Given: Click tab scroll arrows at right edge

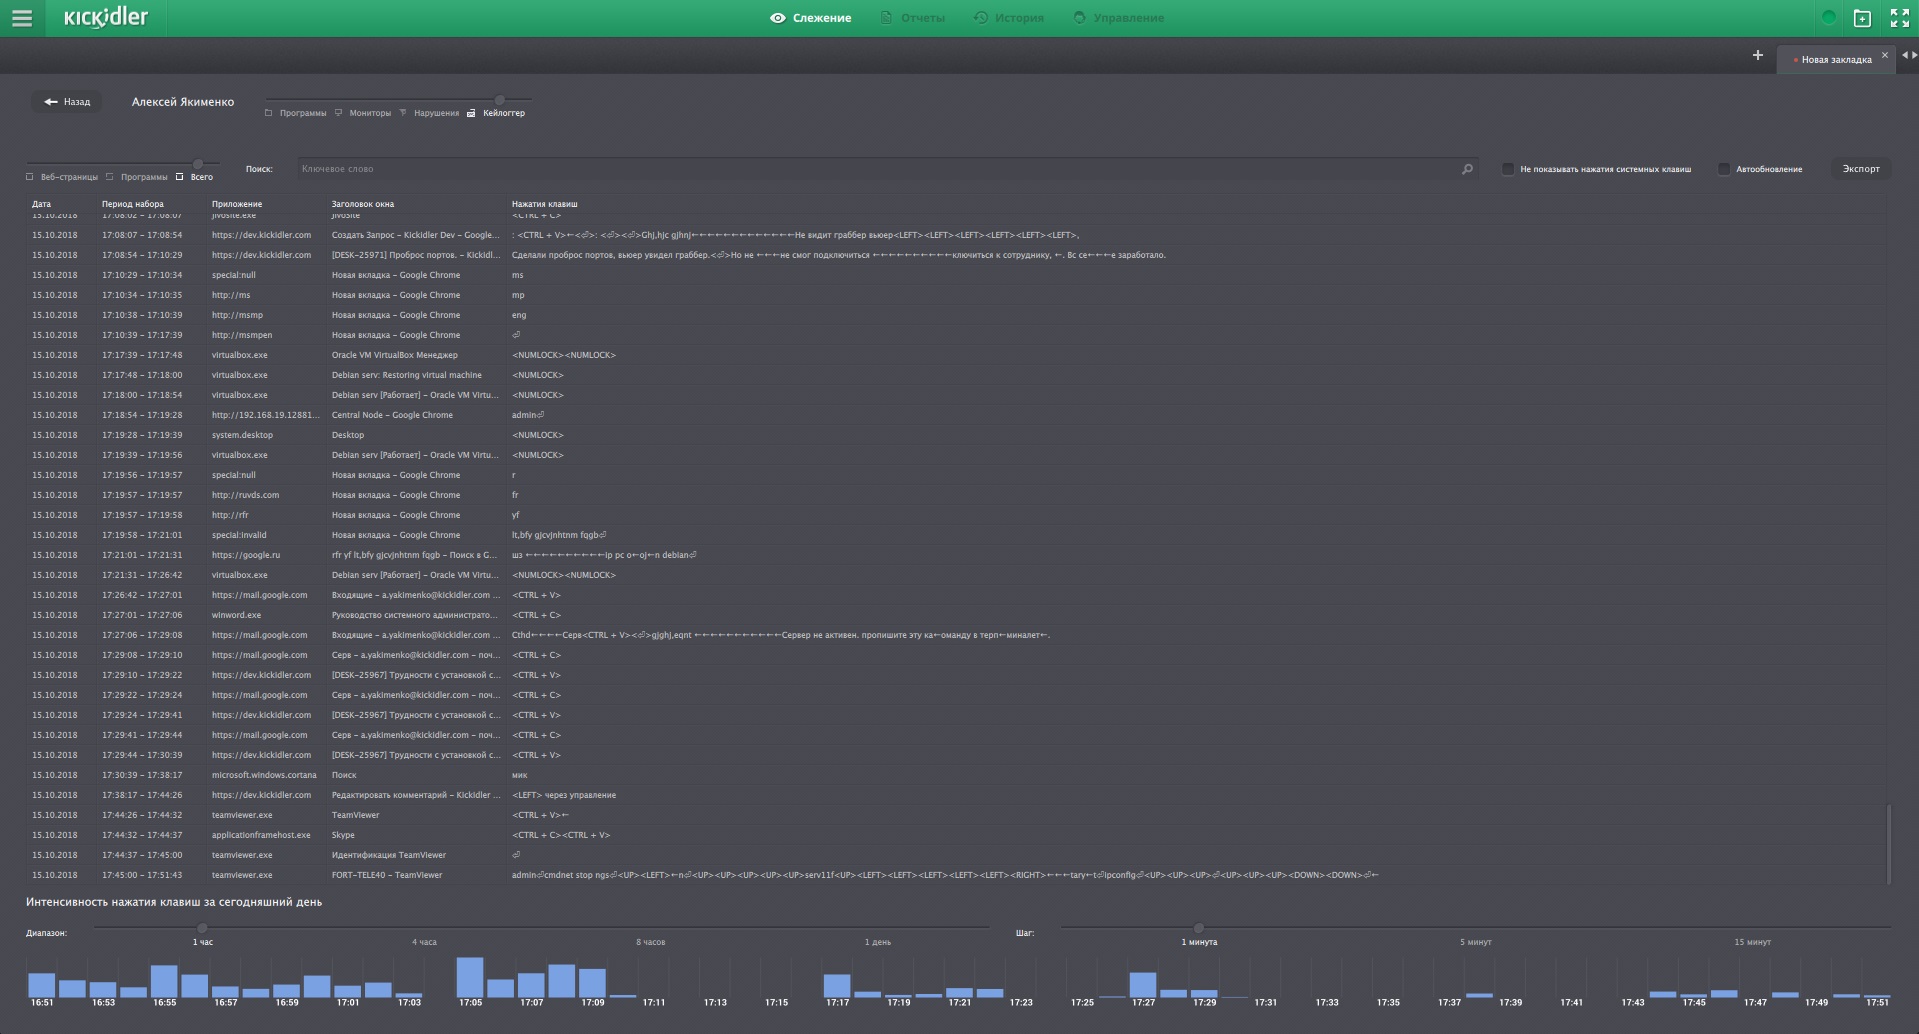Looking at the screenshot, I should tap(1909, 56).
